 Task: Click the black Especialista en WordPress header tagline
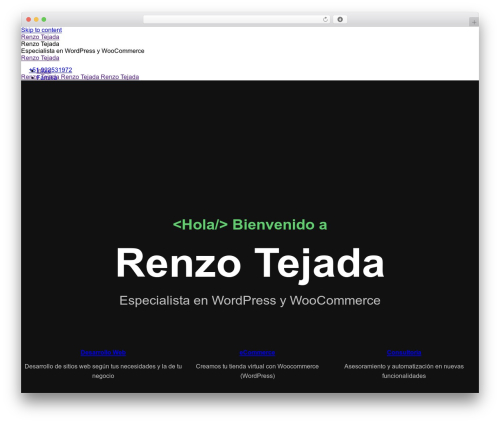coord(83,51)
